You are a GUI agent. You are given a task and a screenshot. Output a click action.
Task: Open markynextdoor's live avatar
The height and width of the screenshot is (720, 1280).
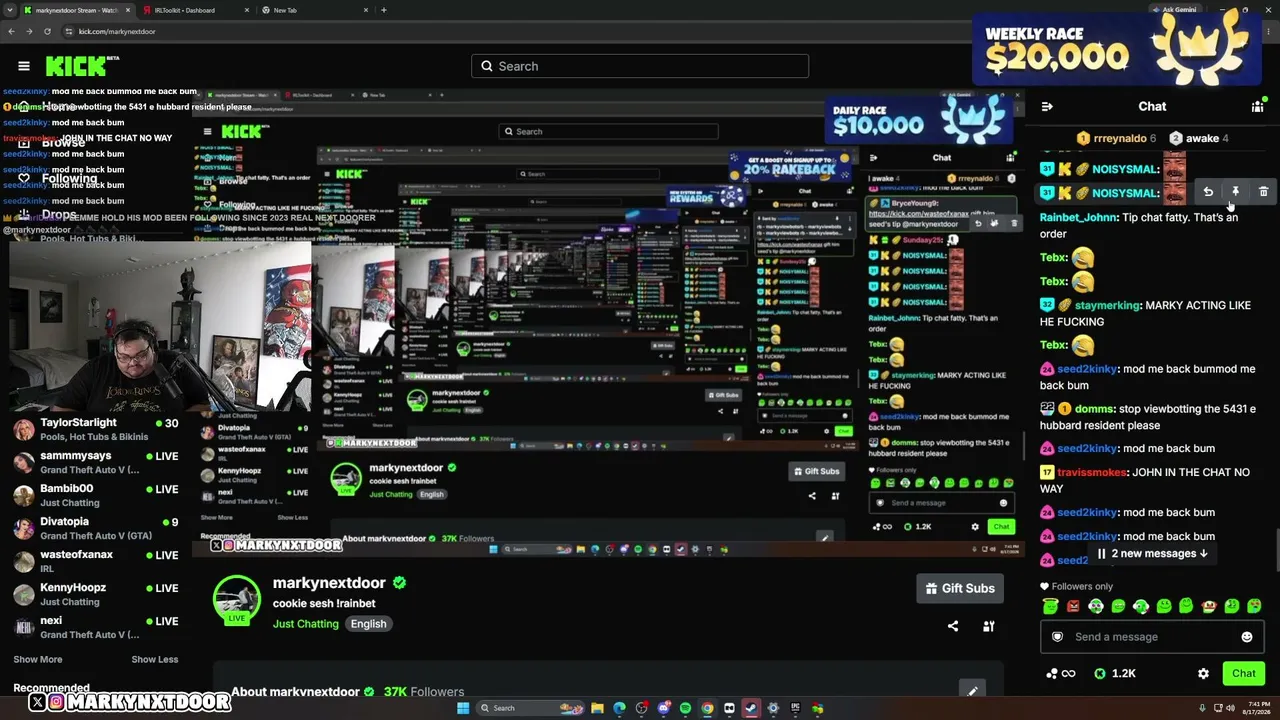pos(237,600)
